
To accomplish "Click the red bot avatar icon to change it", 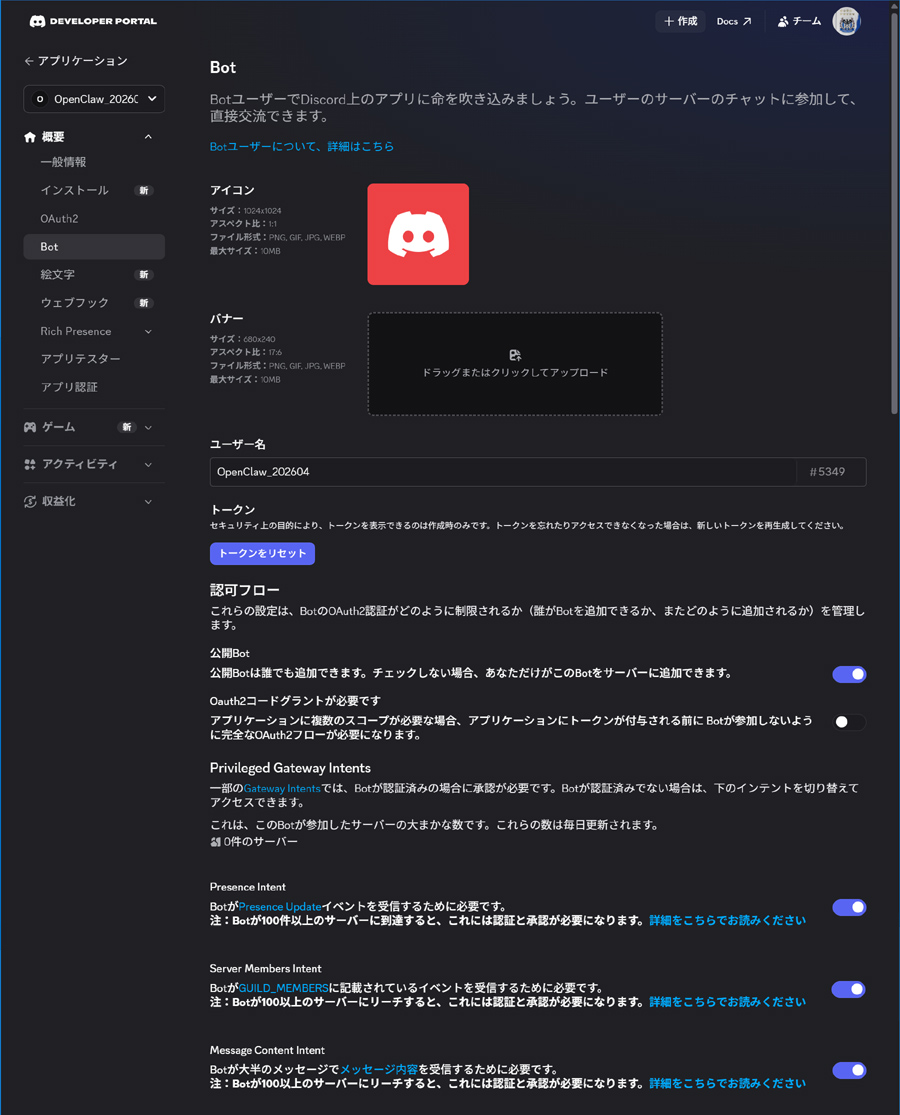I will [418, 233].
